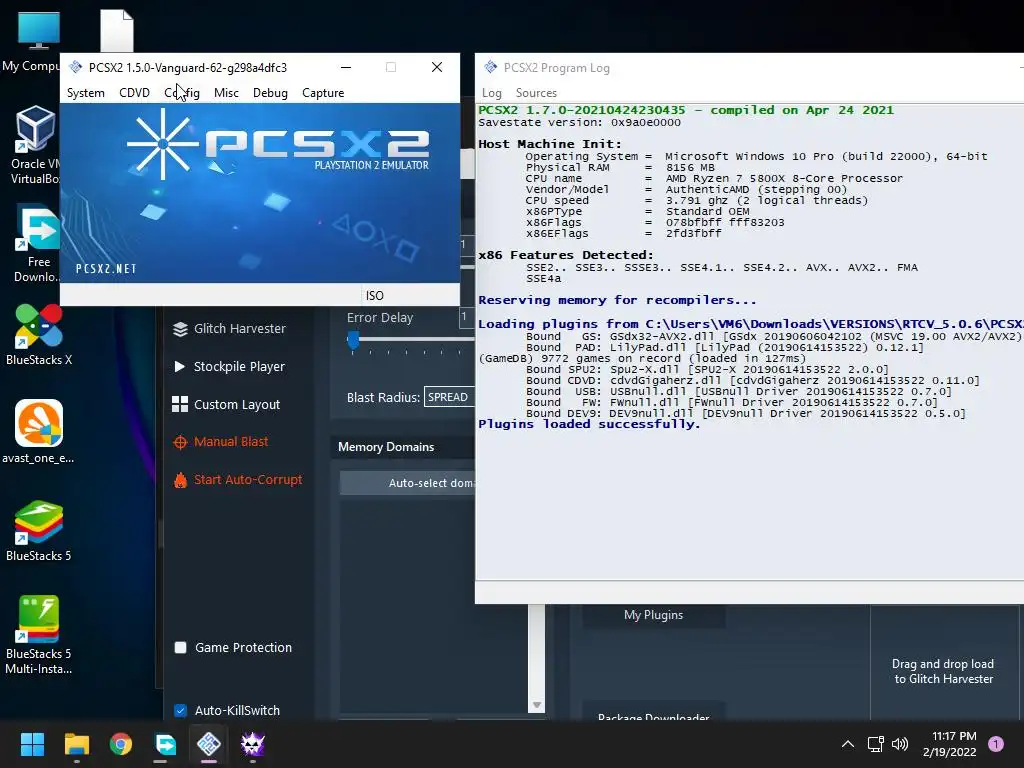Open File Explorer from taskbar
Viewport: 1024px width, 768px height.
pyautogui.click(x=76, y=744)
